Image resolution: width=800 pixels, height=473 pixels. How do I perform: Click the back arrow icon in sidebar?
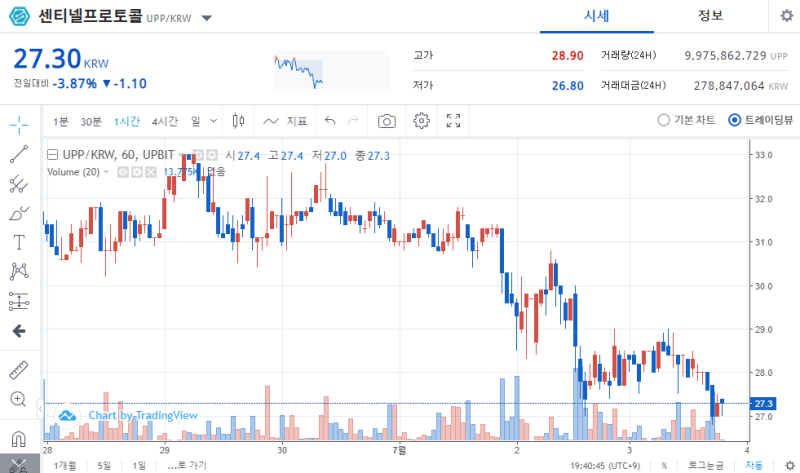[19, 331]
